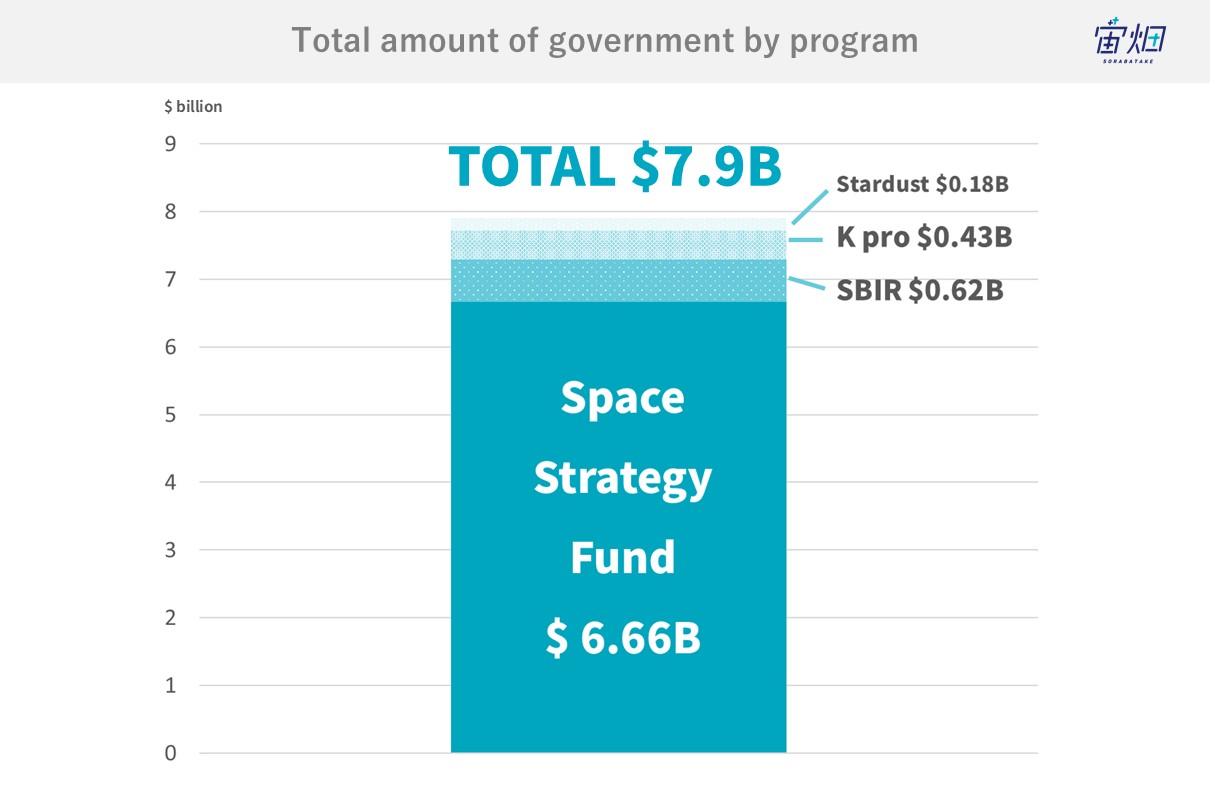Click the y-axis label 0

click(170, 753)
